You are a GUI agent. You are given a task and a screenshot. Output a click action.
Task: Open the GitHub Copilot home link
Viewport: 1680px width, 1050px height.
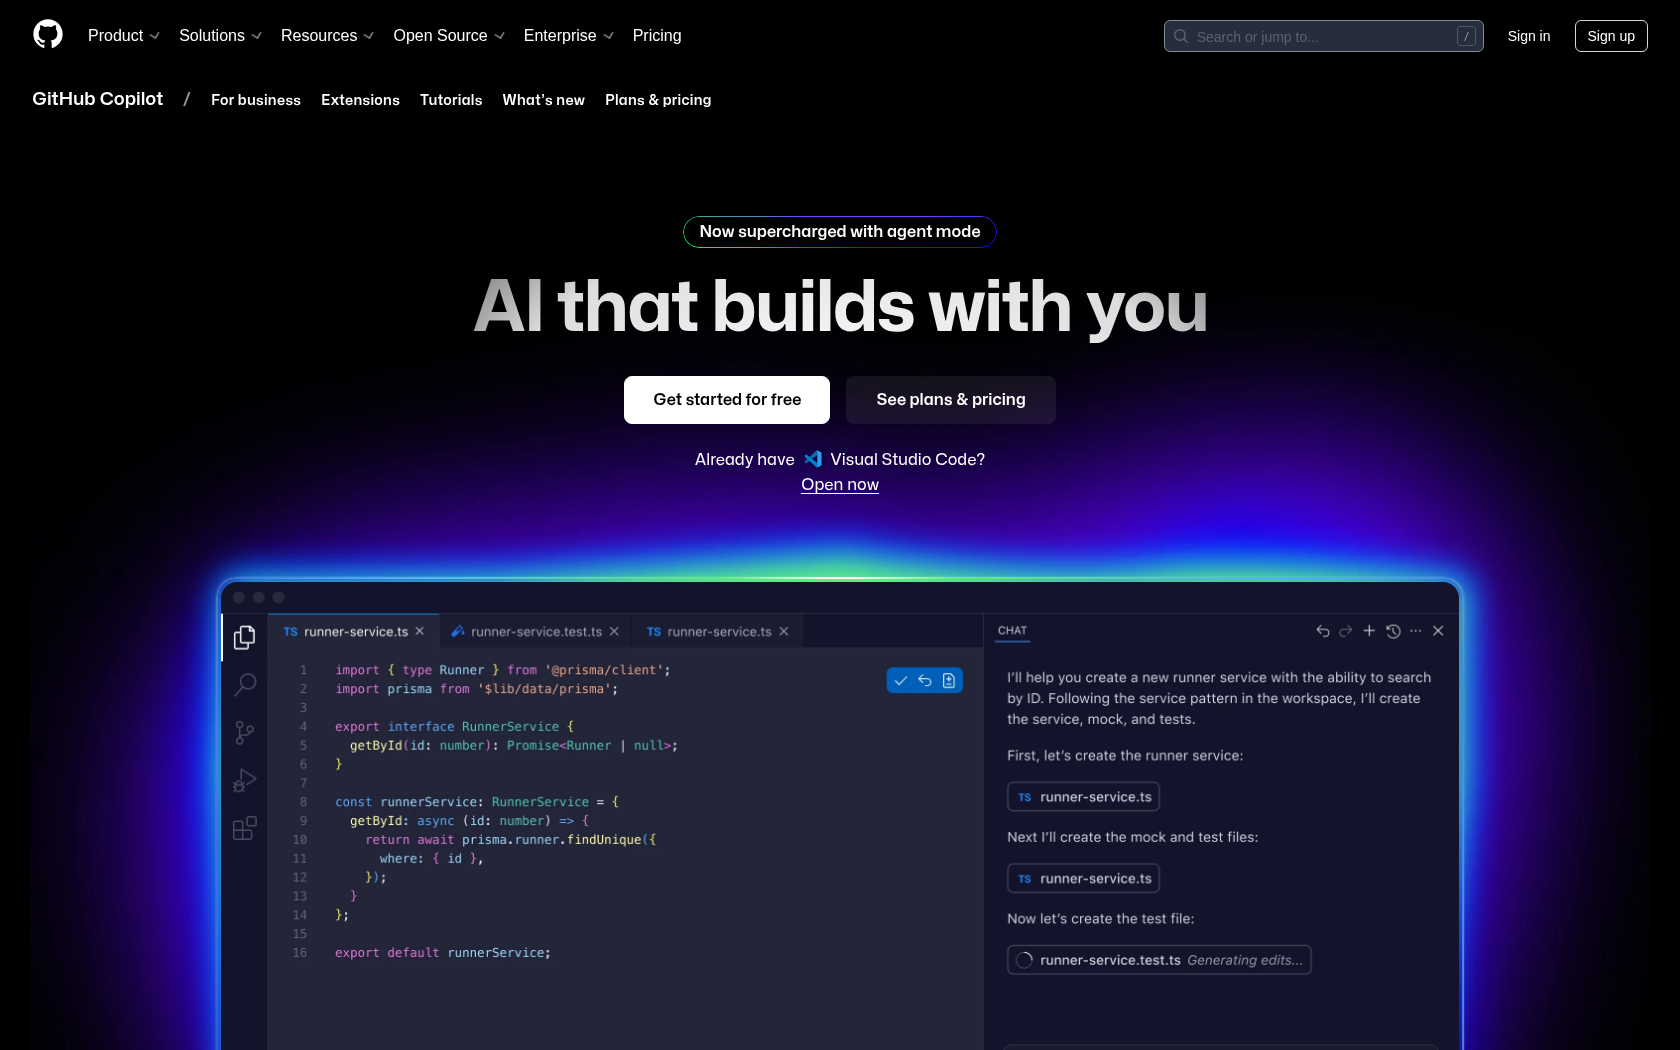[x=97, y=99]
